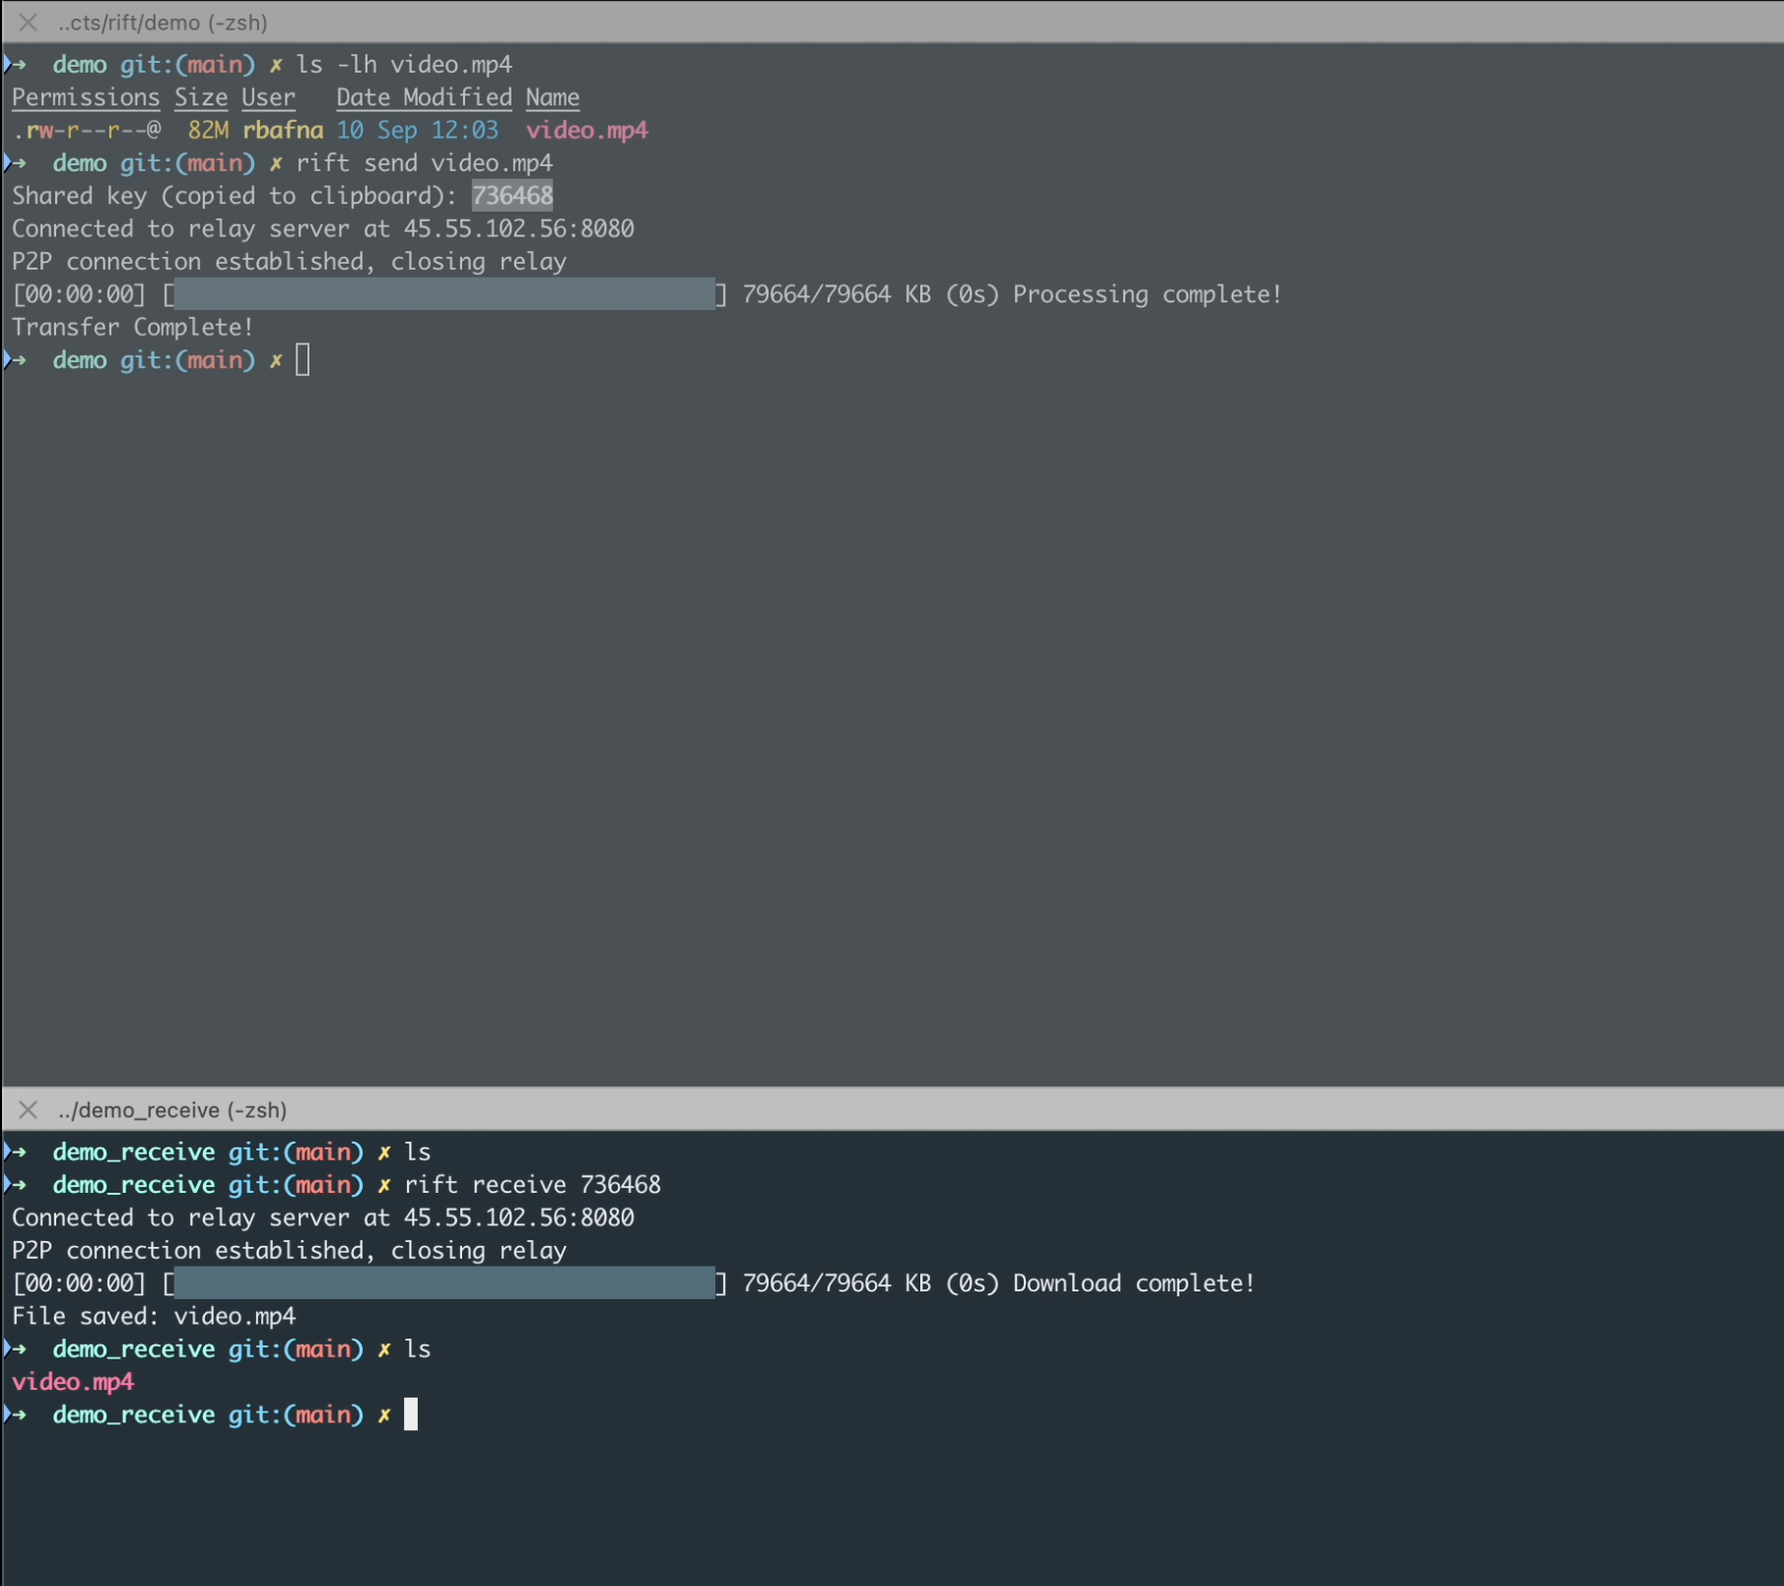Click the lower pane's download progress bar
Screen dimensions: 1784x1586
tap(445, 1283)
